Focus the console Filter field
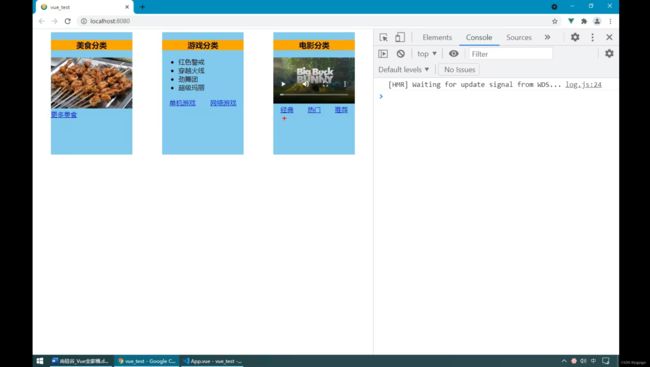The height and width of the screenshot is (367, 650). point(511,54)
